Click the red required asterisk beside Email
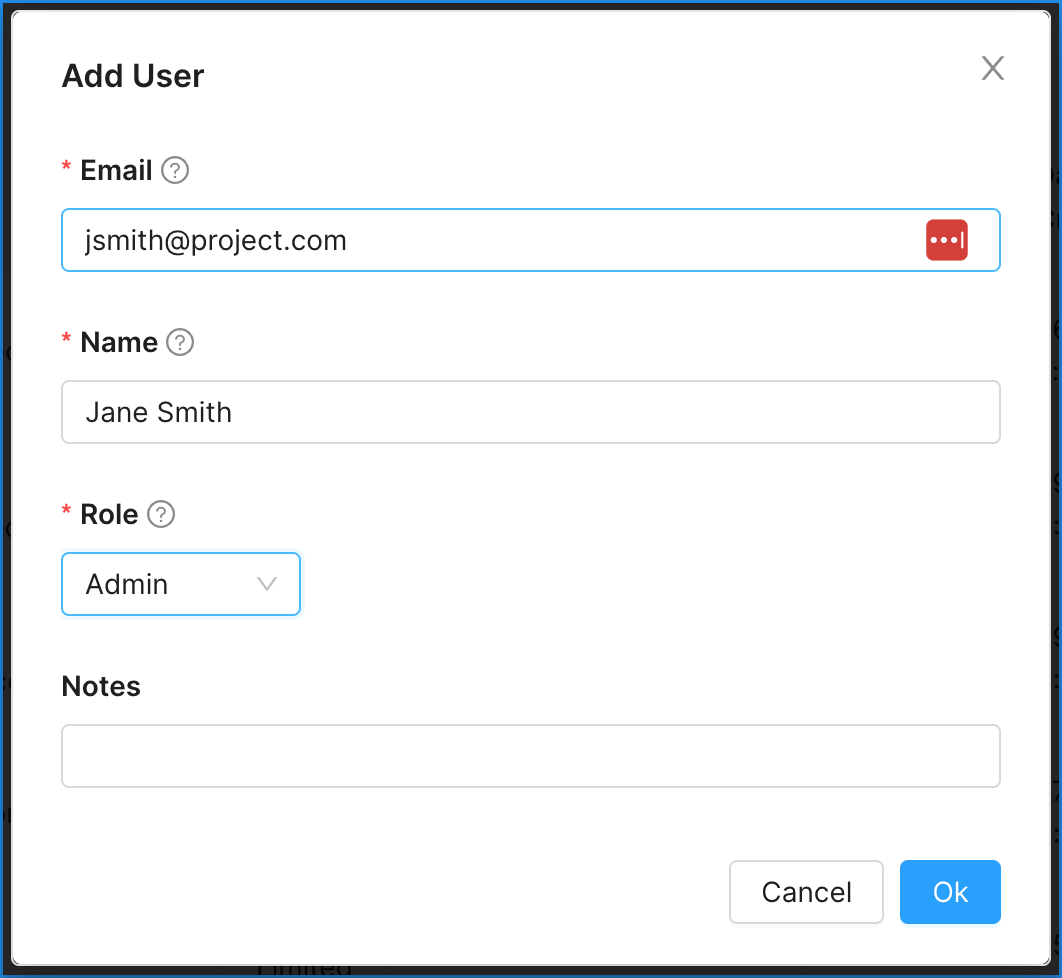The height and width of the screenshot is (978, 1062). pyautogui.click(x=66, y=166)
